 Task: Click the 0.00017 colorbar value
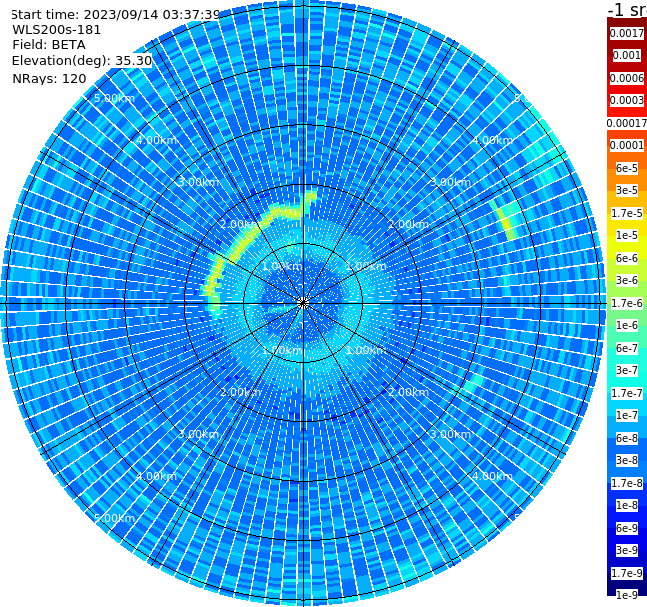pyautogui.click(x=627, y=123)
